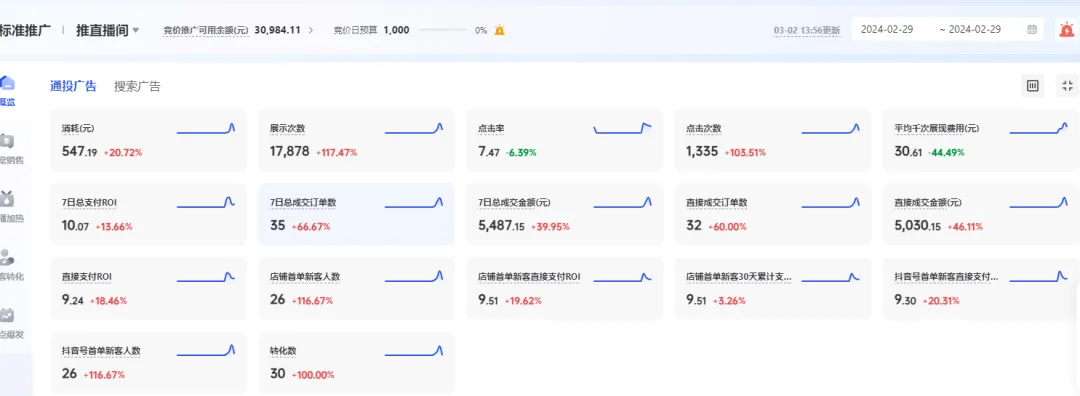
Task: Collapse the metrics panel with shrink icon
Action: point(1068,86)
